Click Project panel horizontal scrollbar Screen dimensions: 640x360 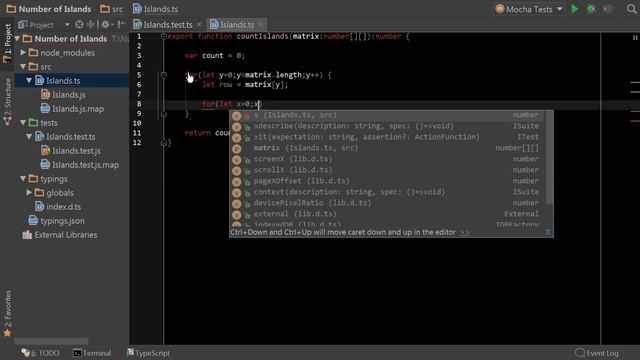click(51, 341)
